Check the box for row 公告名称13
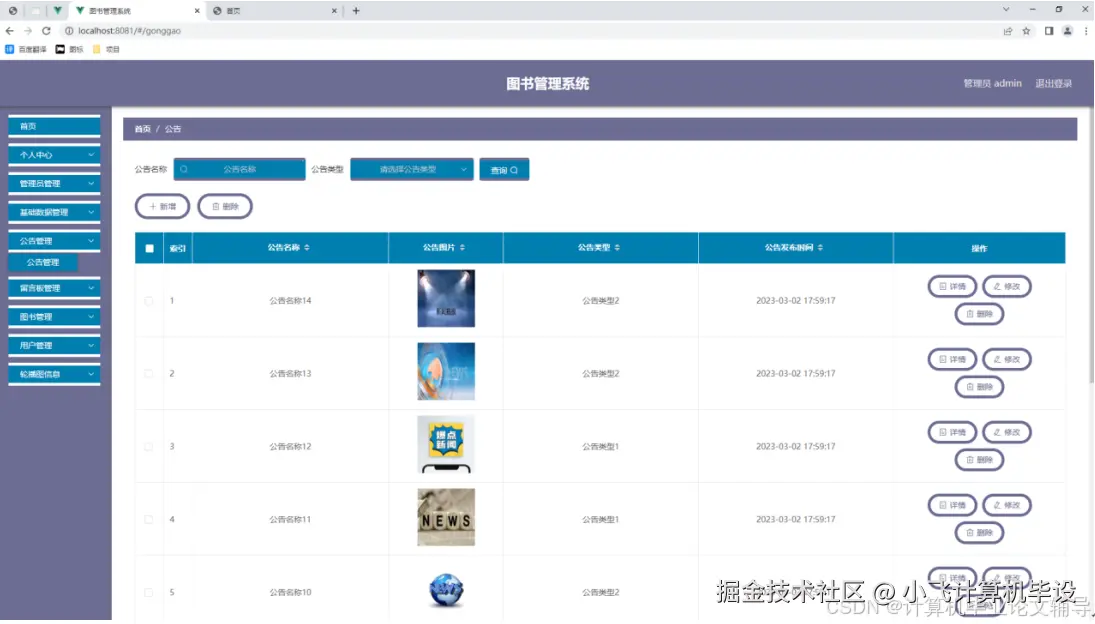This screenshot has height=624, width=1095. click(149, 373)
